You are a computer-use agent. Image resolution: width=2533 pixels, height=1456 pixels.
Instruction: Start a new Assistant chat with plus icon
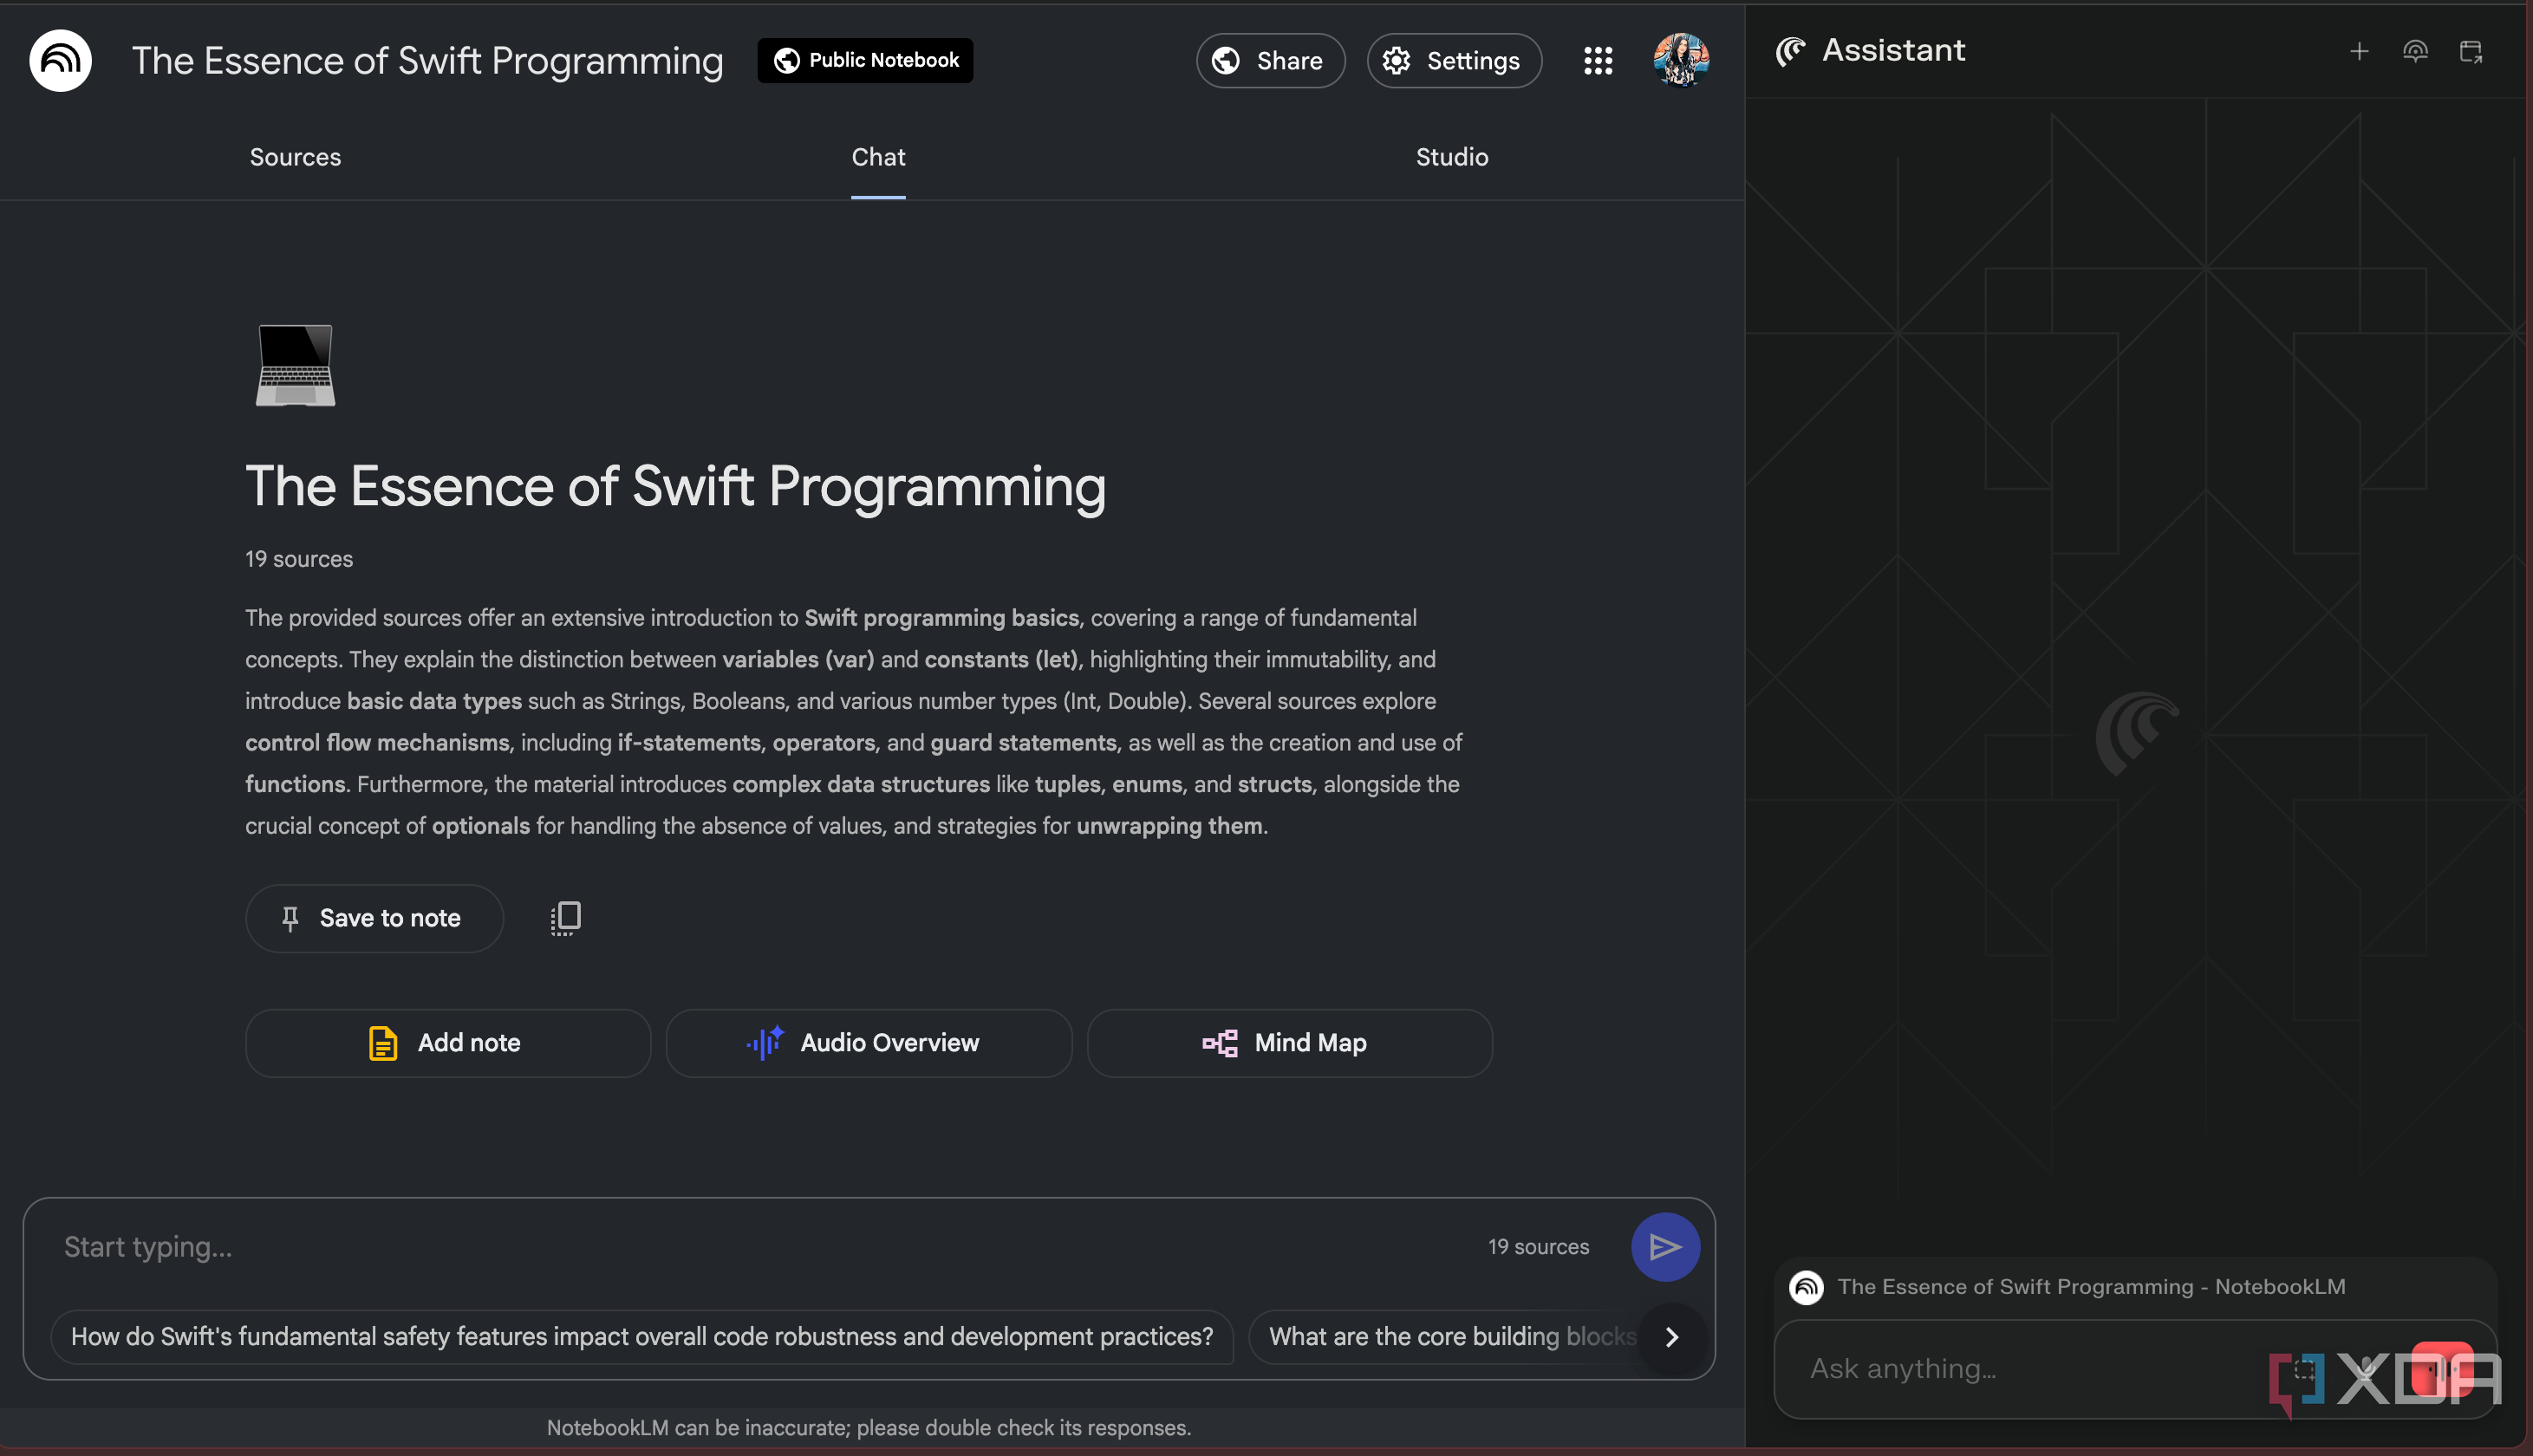tap(2359, 51)
